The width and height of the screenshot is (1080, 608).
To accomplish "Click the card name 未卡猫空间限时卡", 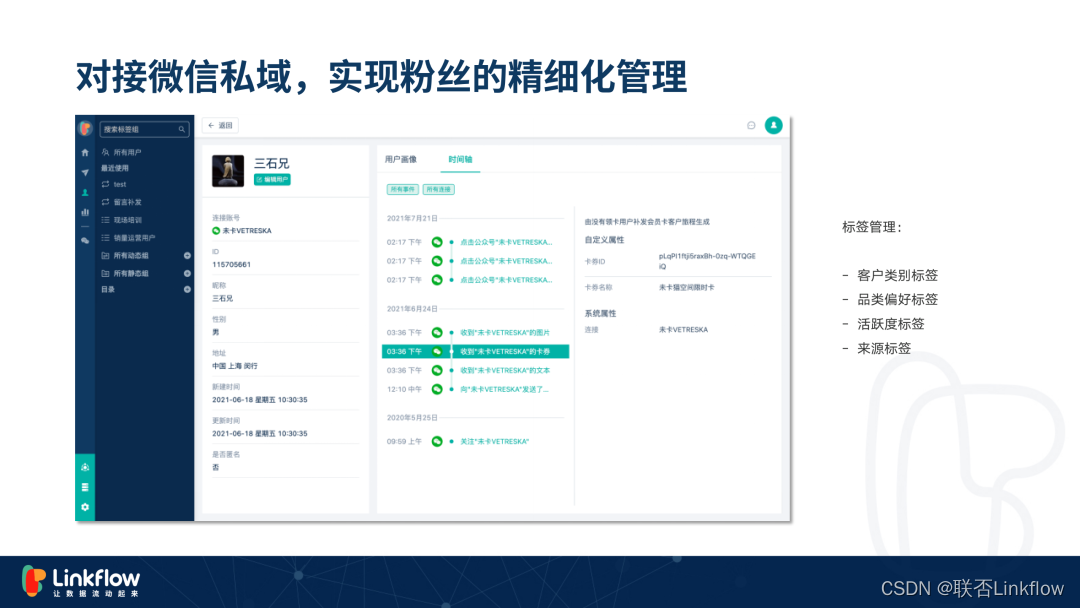I will click(687, 287).
